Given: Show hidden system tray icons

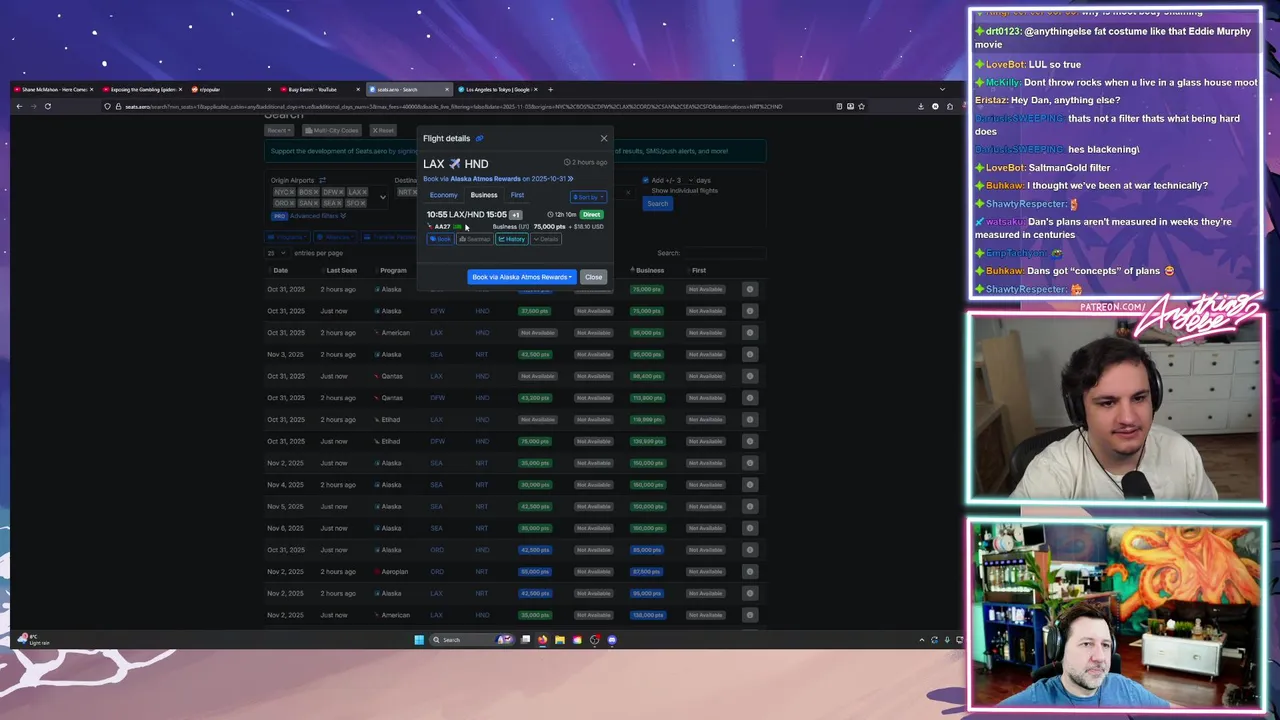Looking at the screenshot, I should pyautogui.click(x=922, y=640).
